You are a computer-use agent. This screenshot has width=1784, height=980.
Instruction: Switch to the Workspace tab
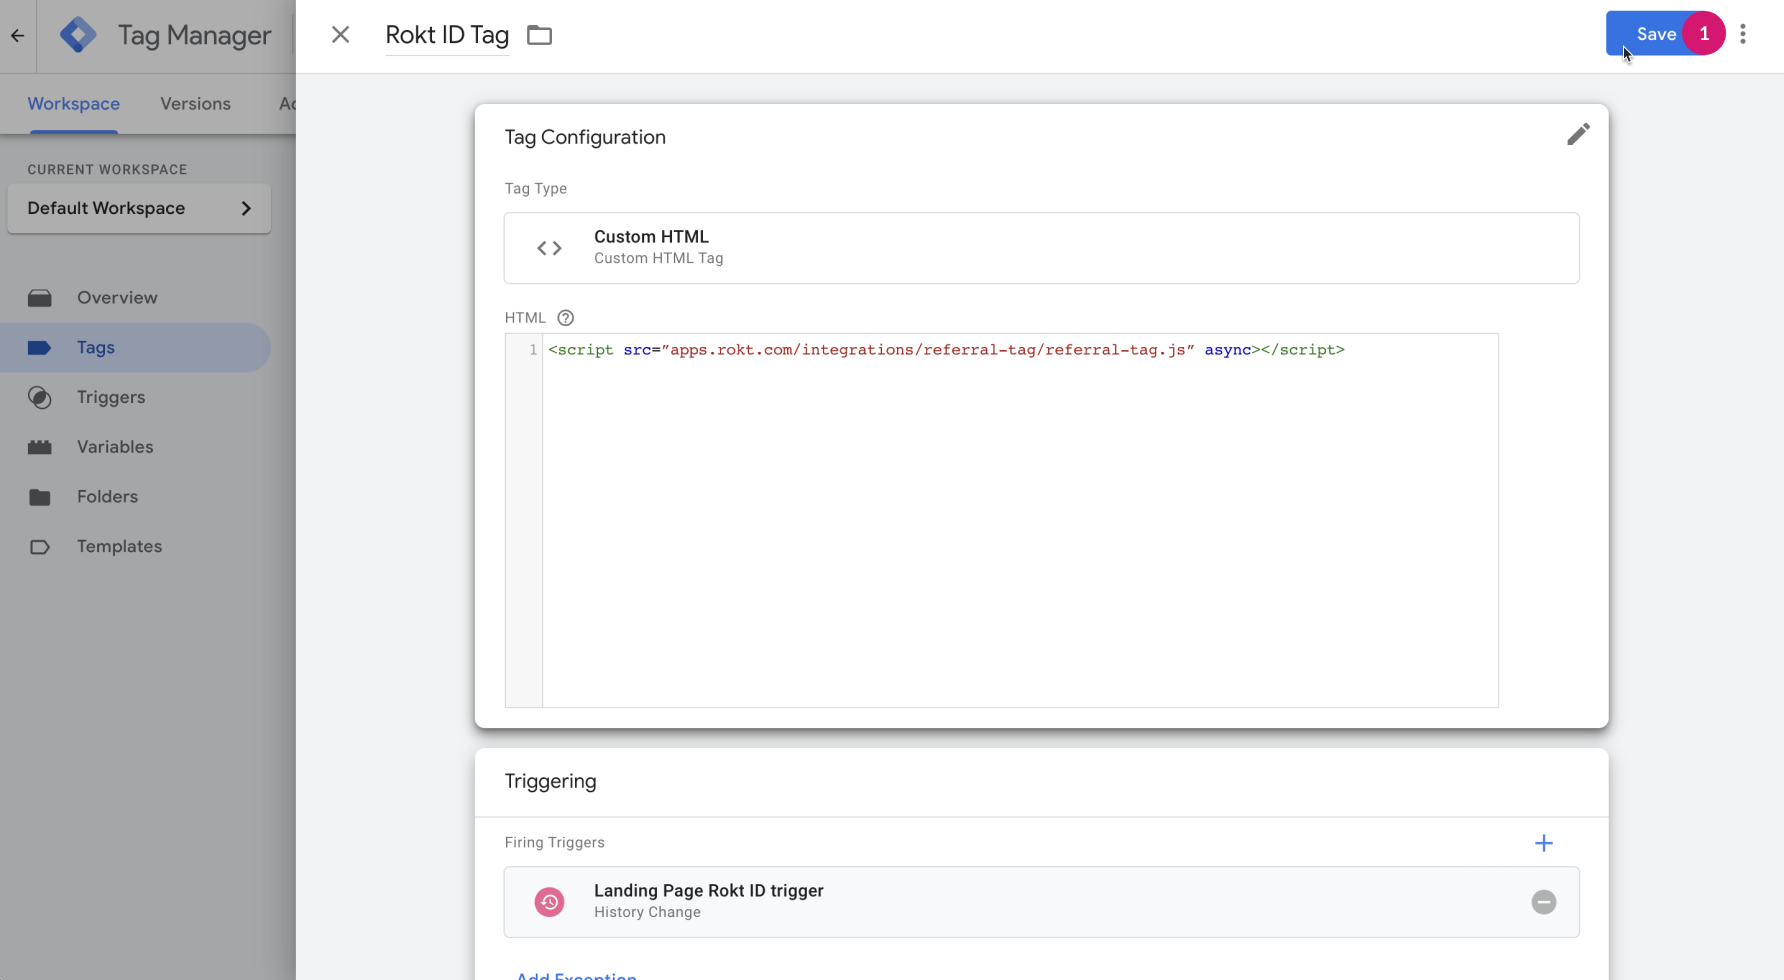pos(73,104)
